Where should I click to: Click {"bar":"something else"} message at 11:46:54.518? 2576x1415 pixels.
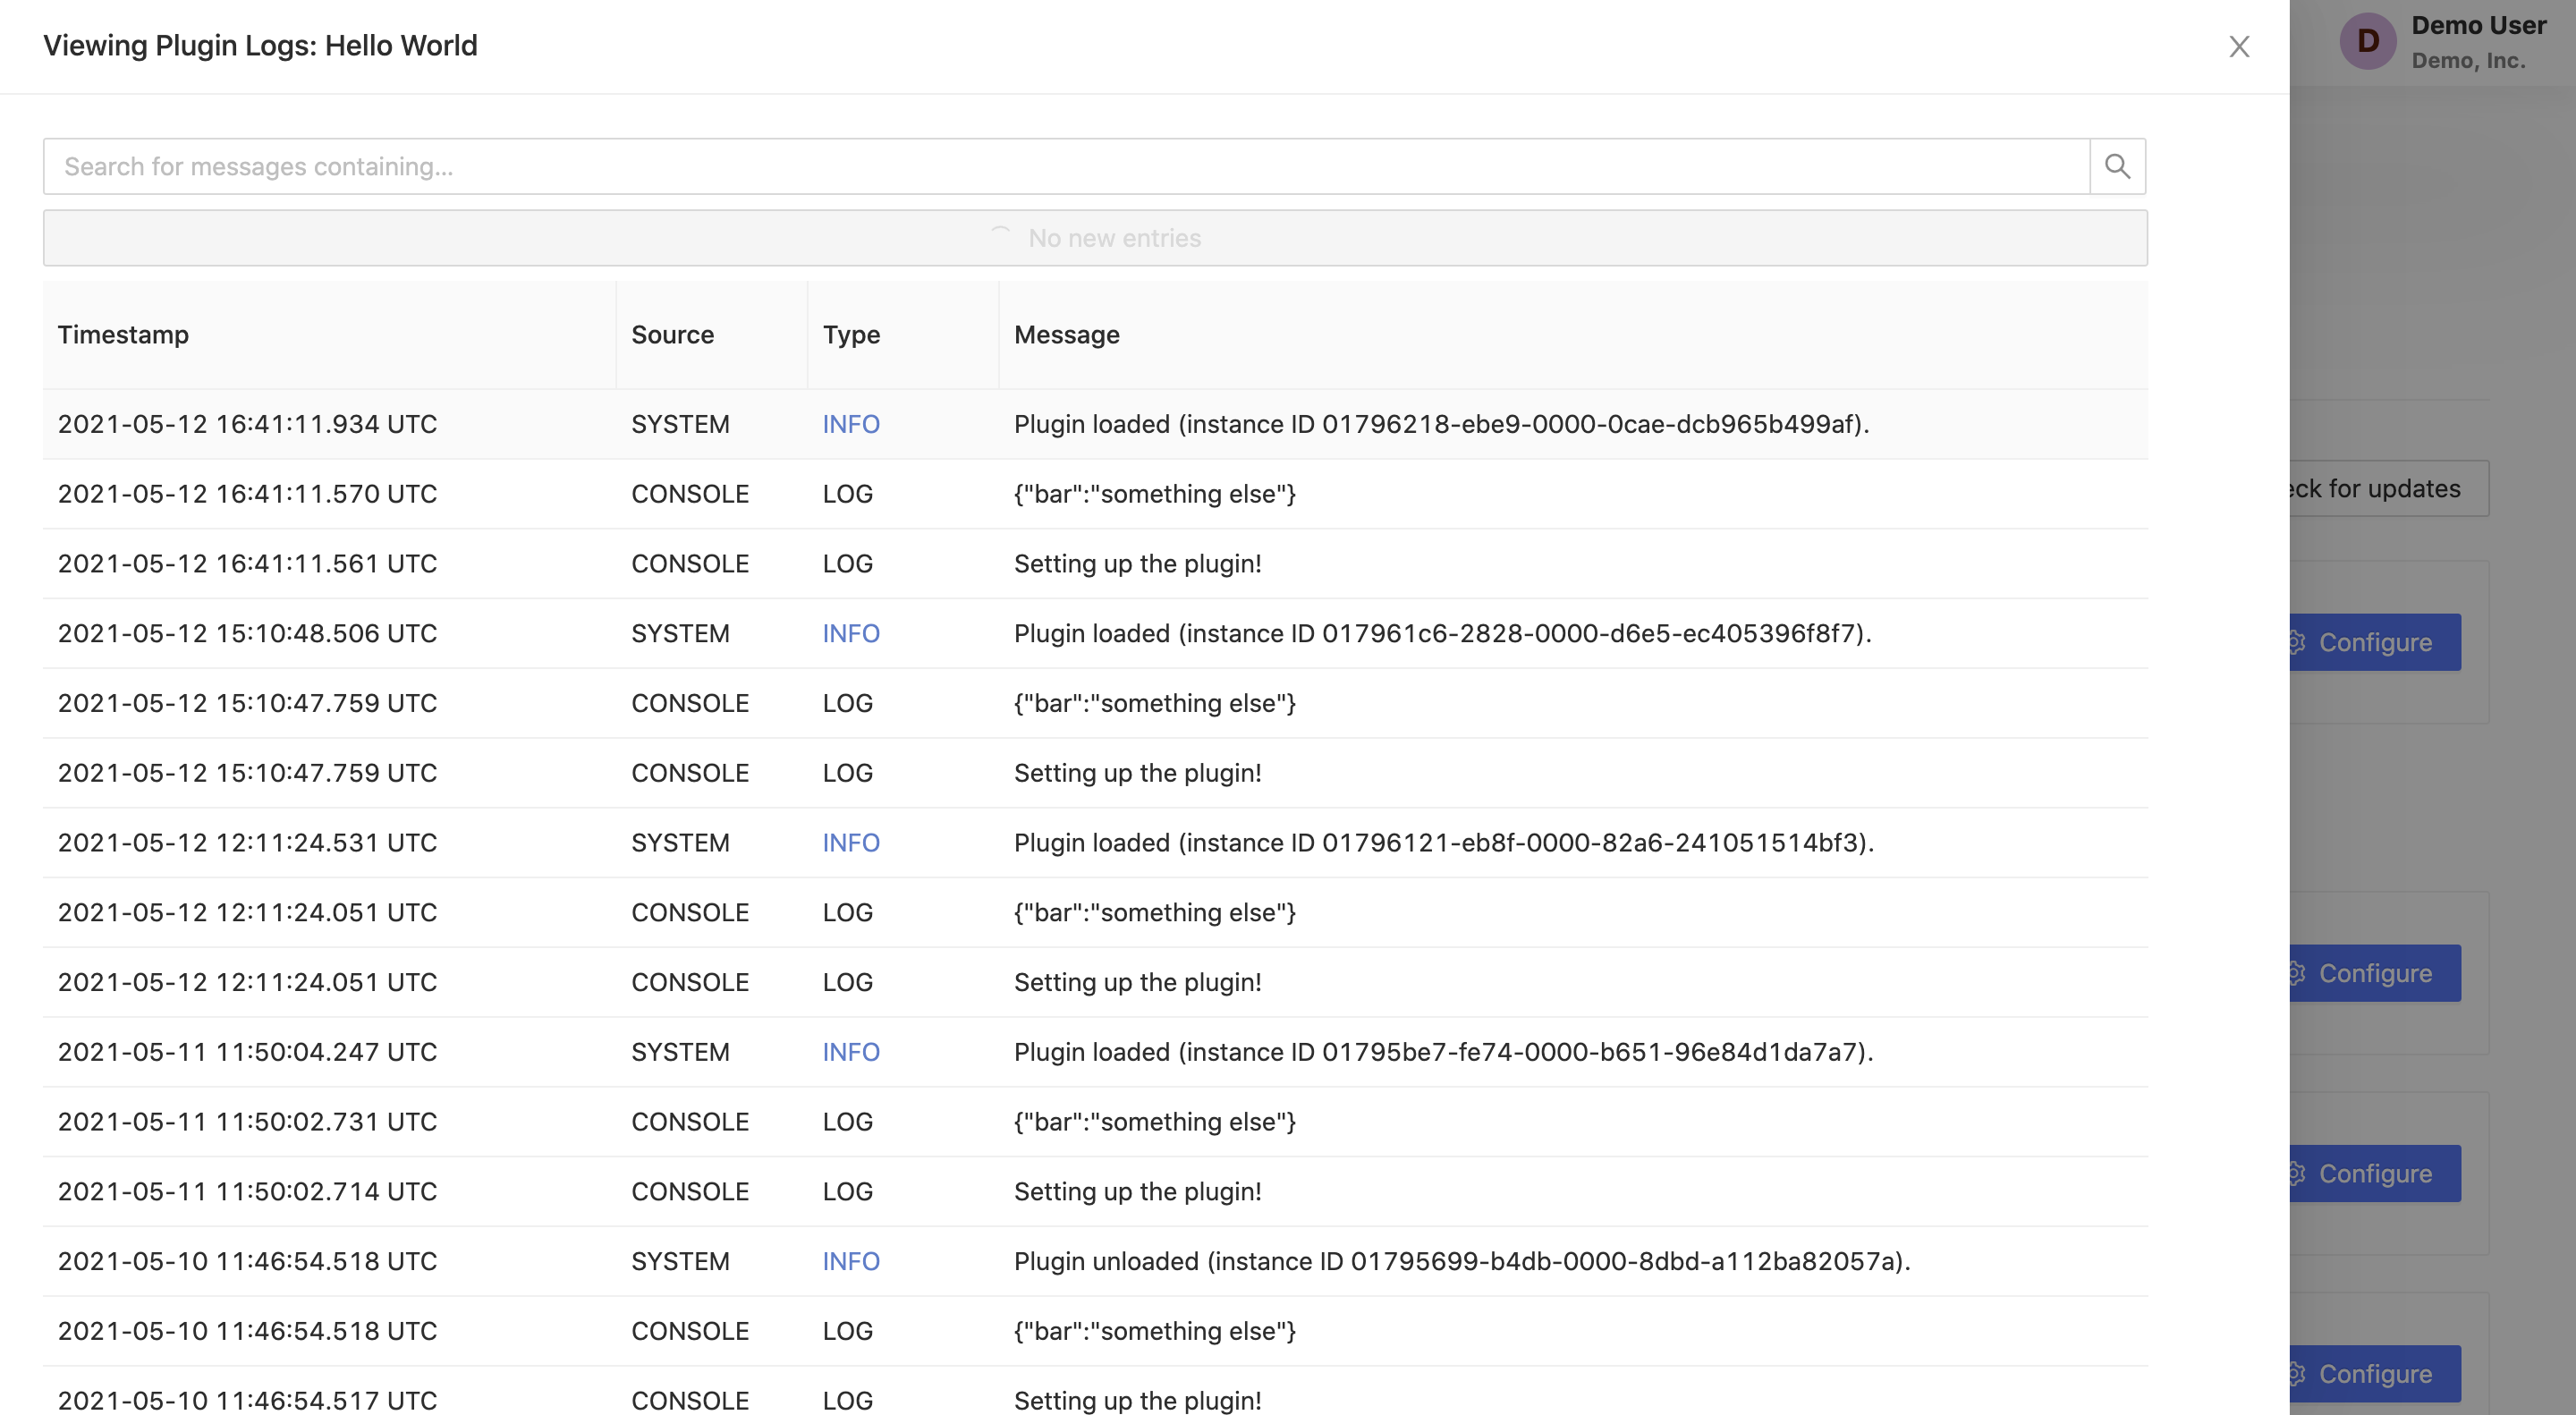1154,1331
